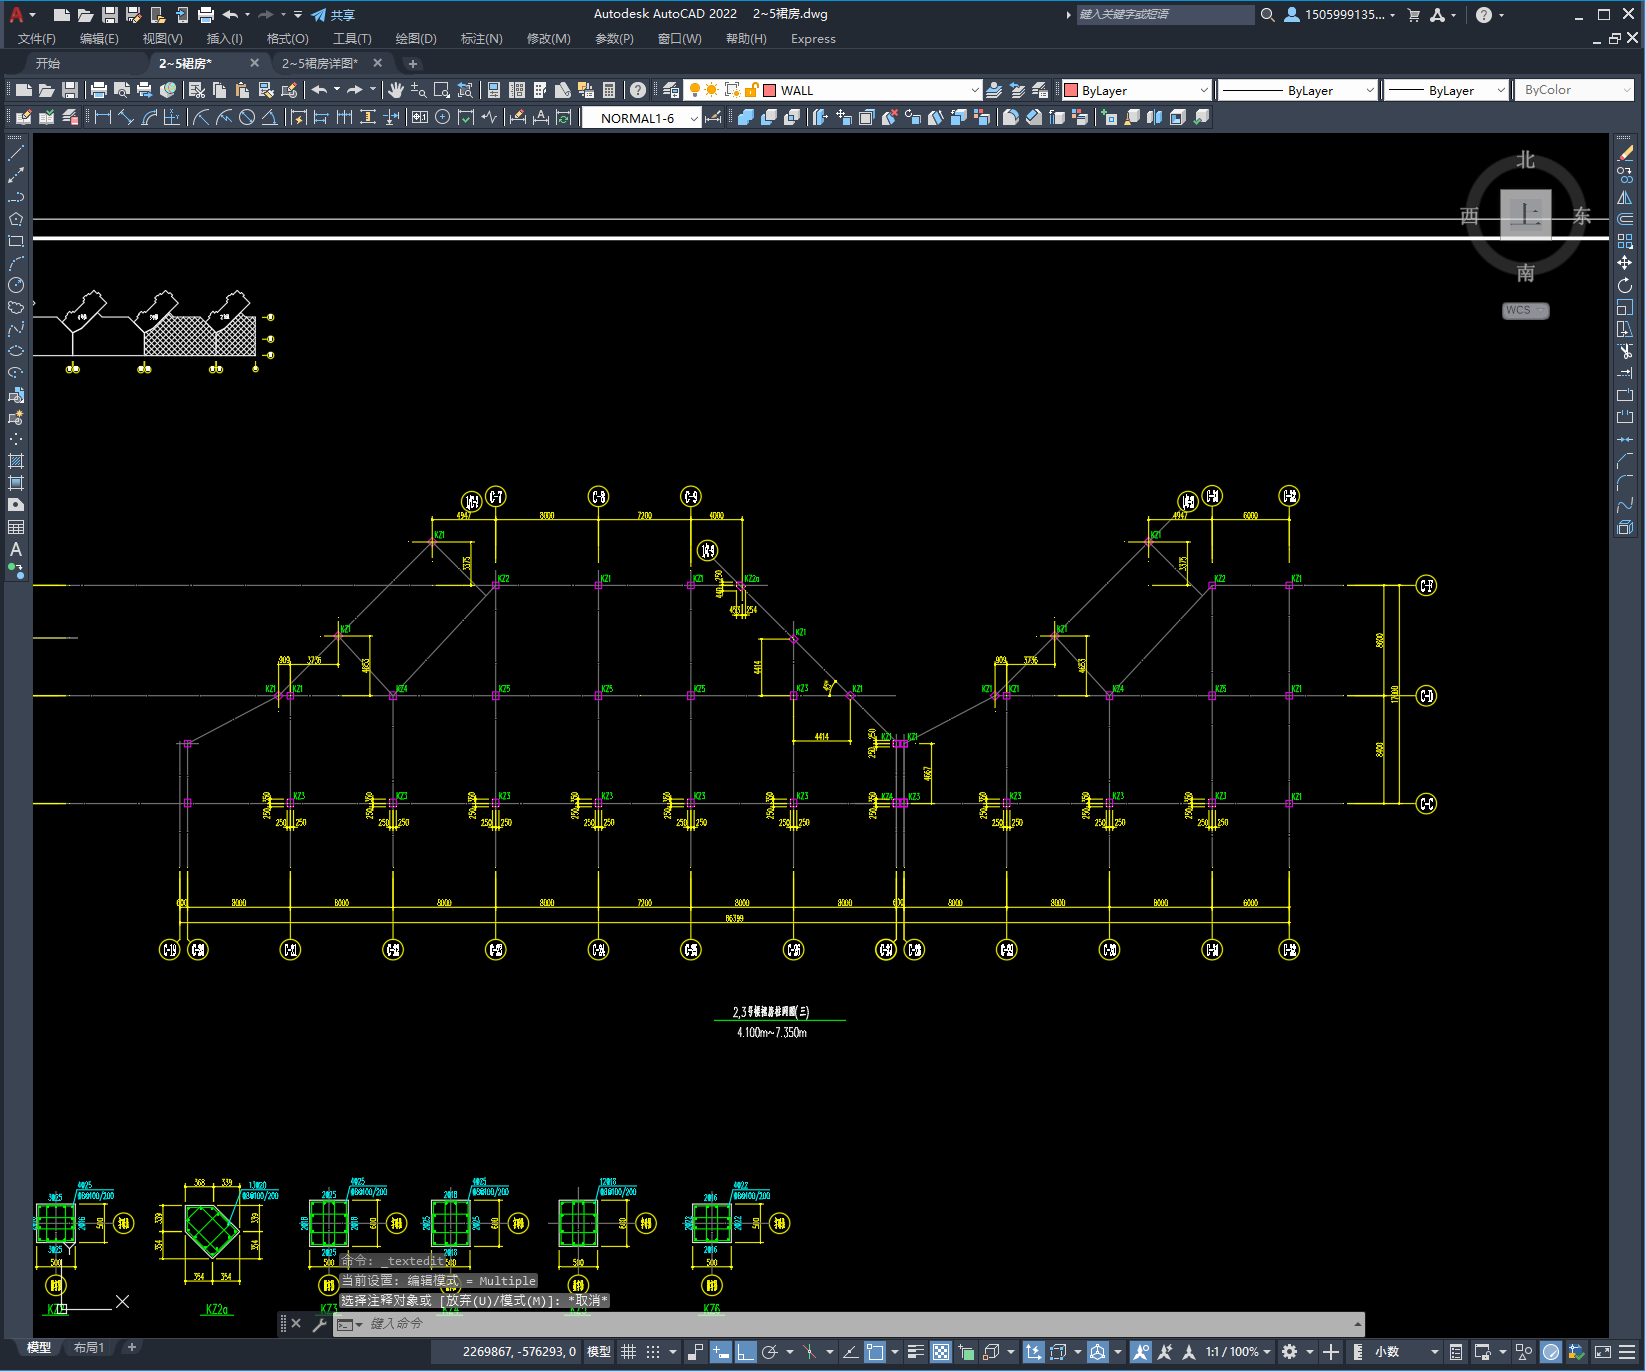
Task: Open the Express menu
Action: (x=813, y=39)
